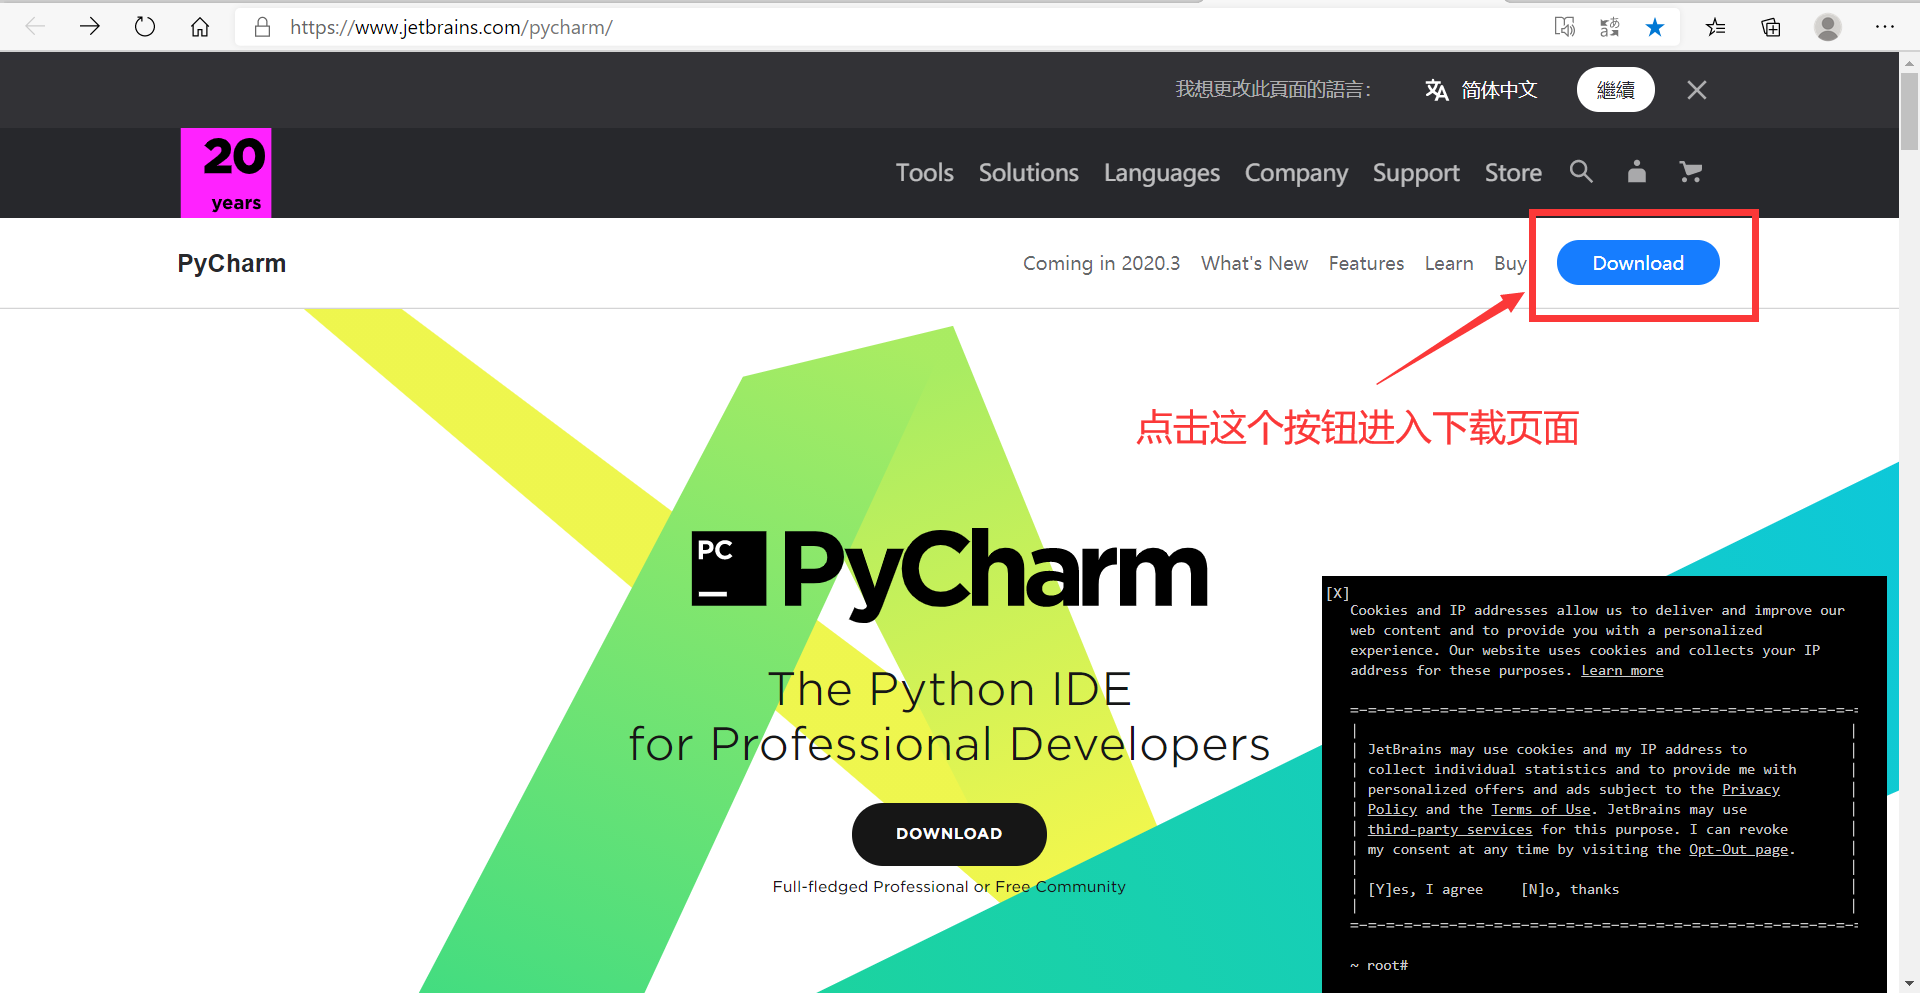
Task: Open Coming in 2020.3 page
Action: 1101,263
